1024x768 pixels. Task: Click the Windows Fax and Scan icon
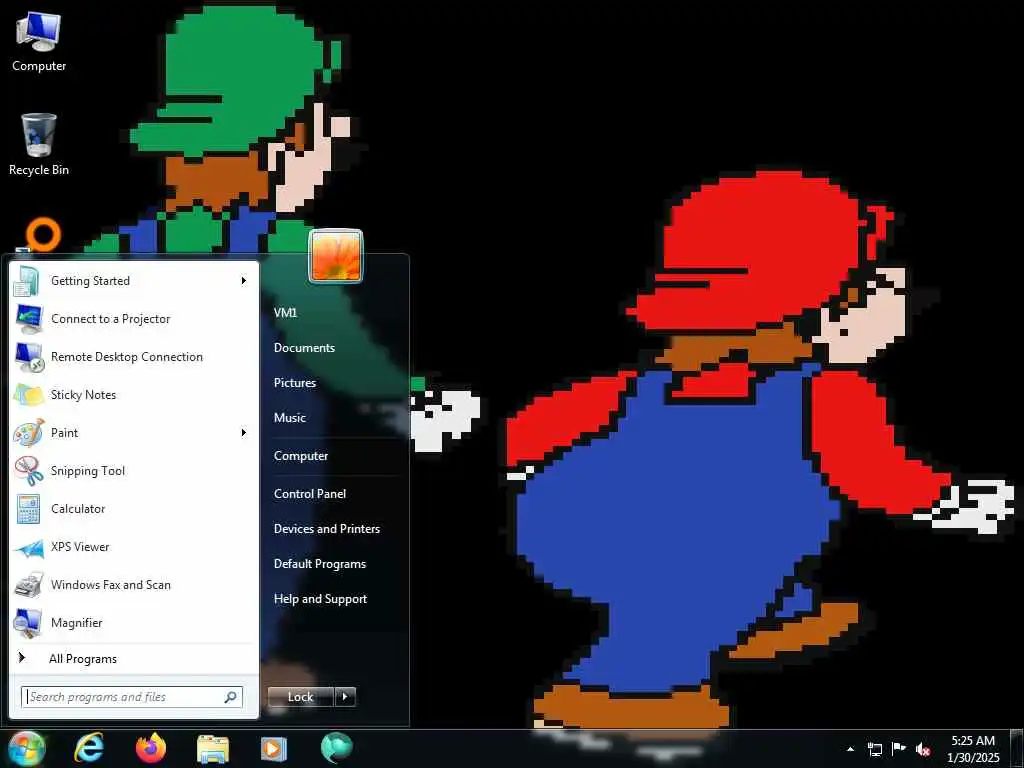(x=29, y=585)
